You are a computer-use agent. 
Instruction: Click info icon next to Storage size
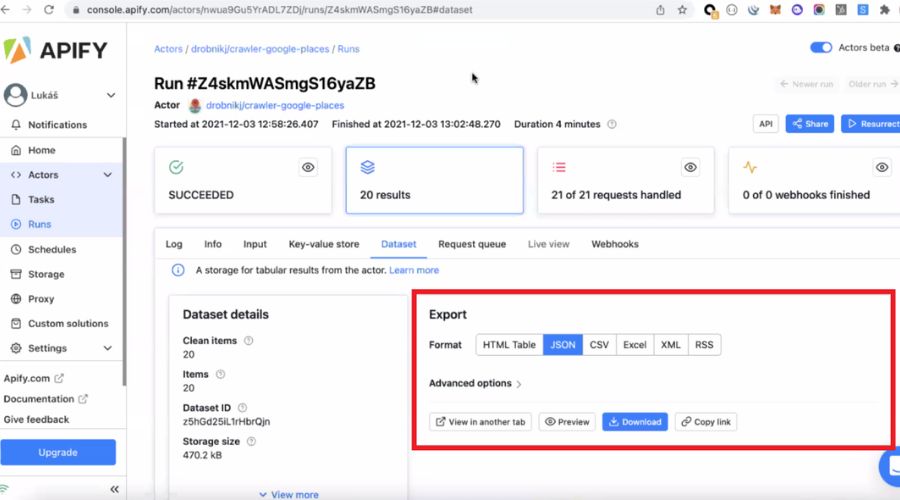point(251,441)
